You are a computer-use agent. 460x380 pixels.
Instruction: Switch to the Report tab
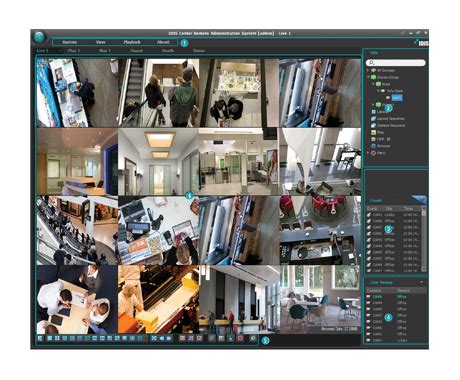tap(137, 51)
